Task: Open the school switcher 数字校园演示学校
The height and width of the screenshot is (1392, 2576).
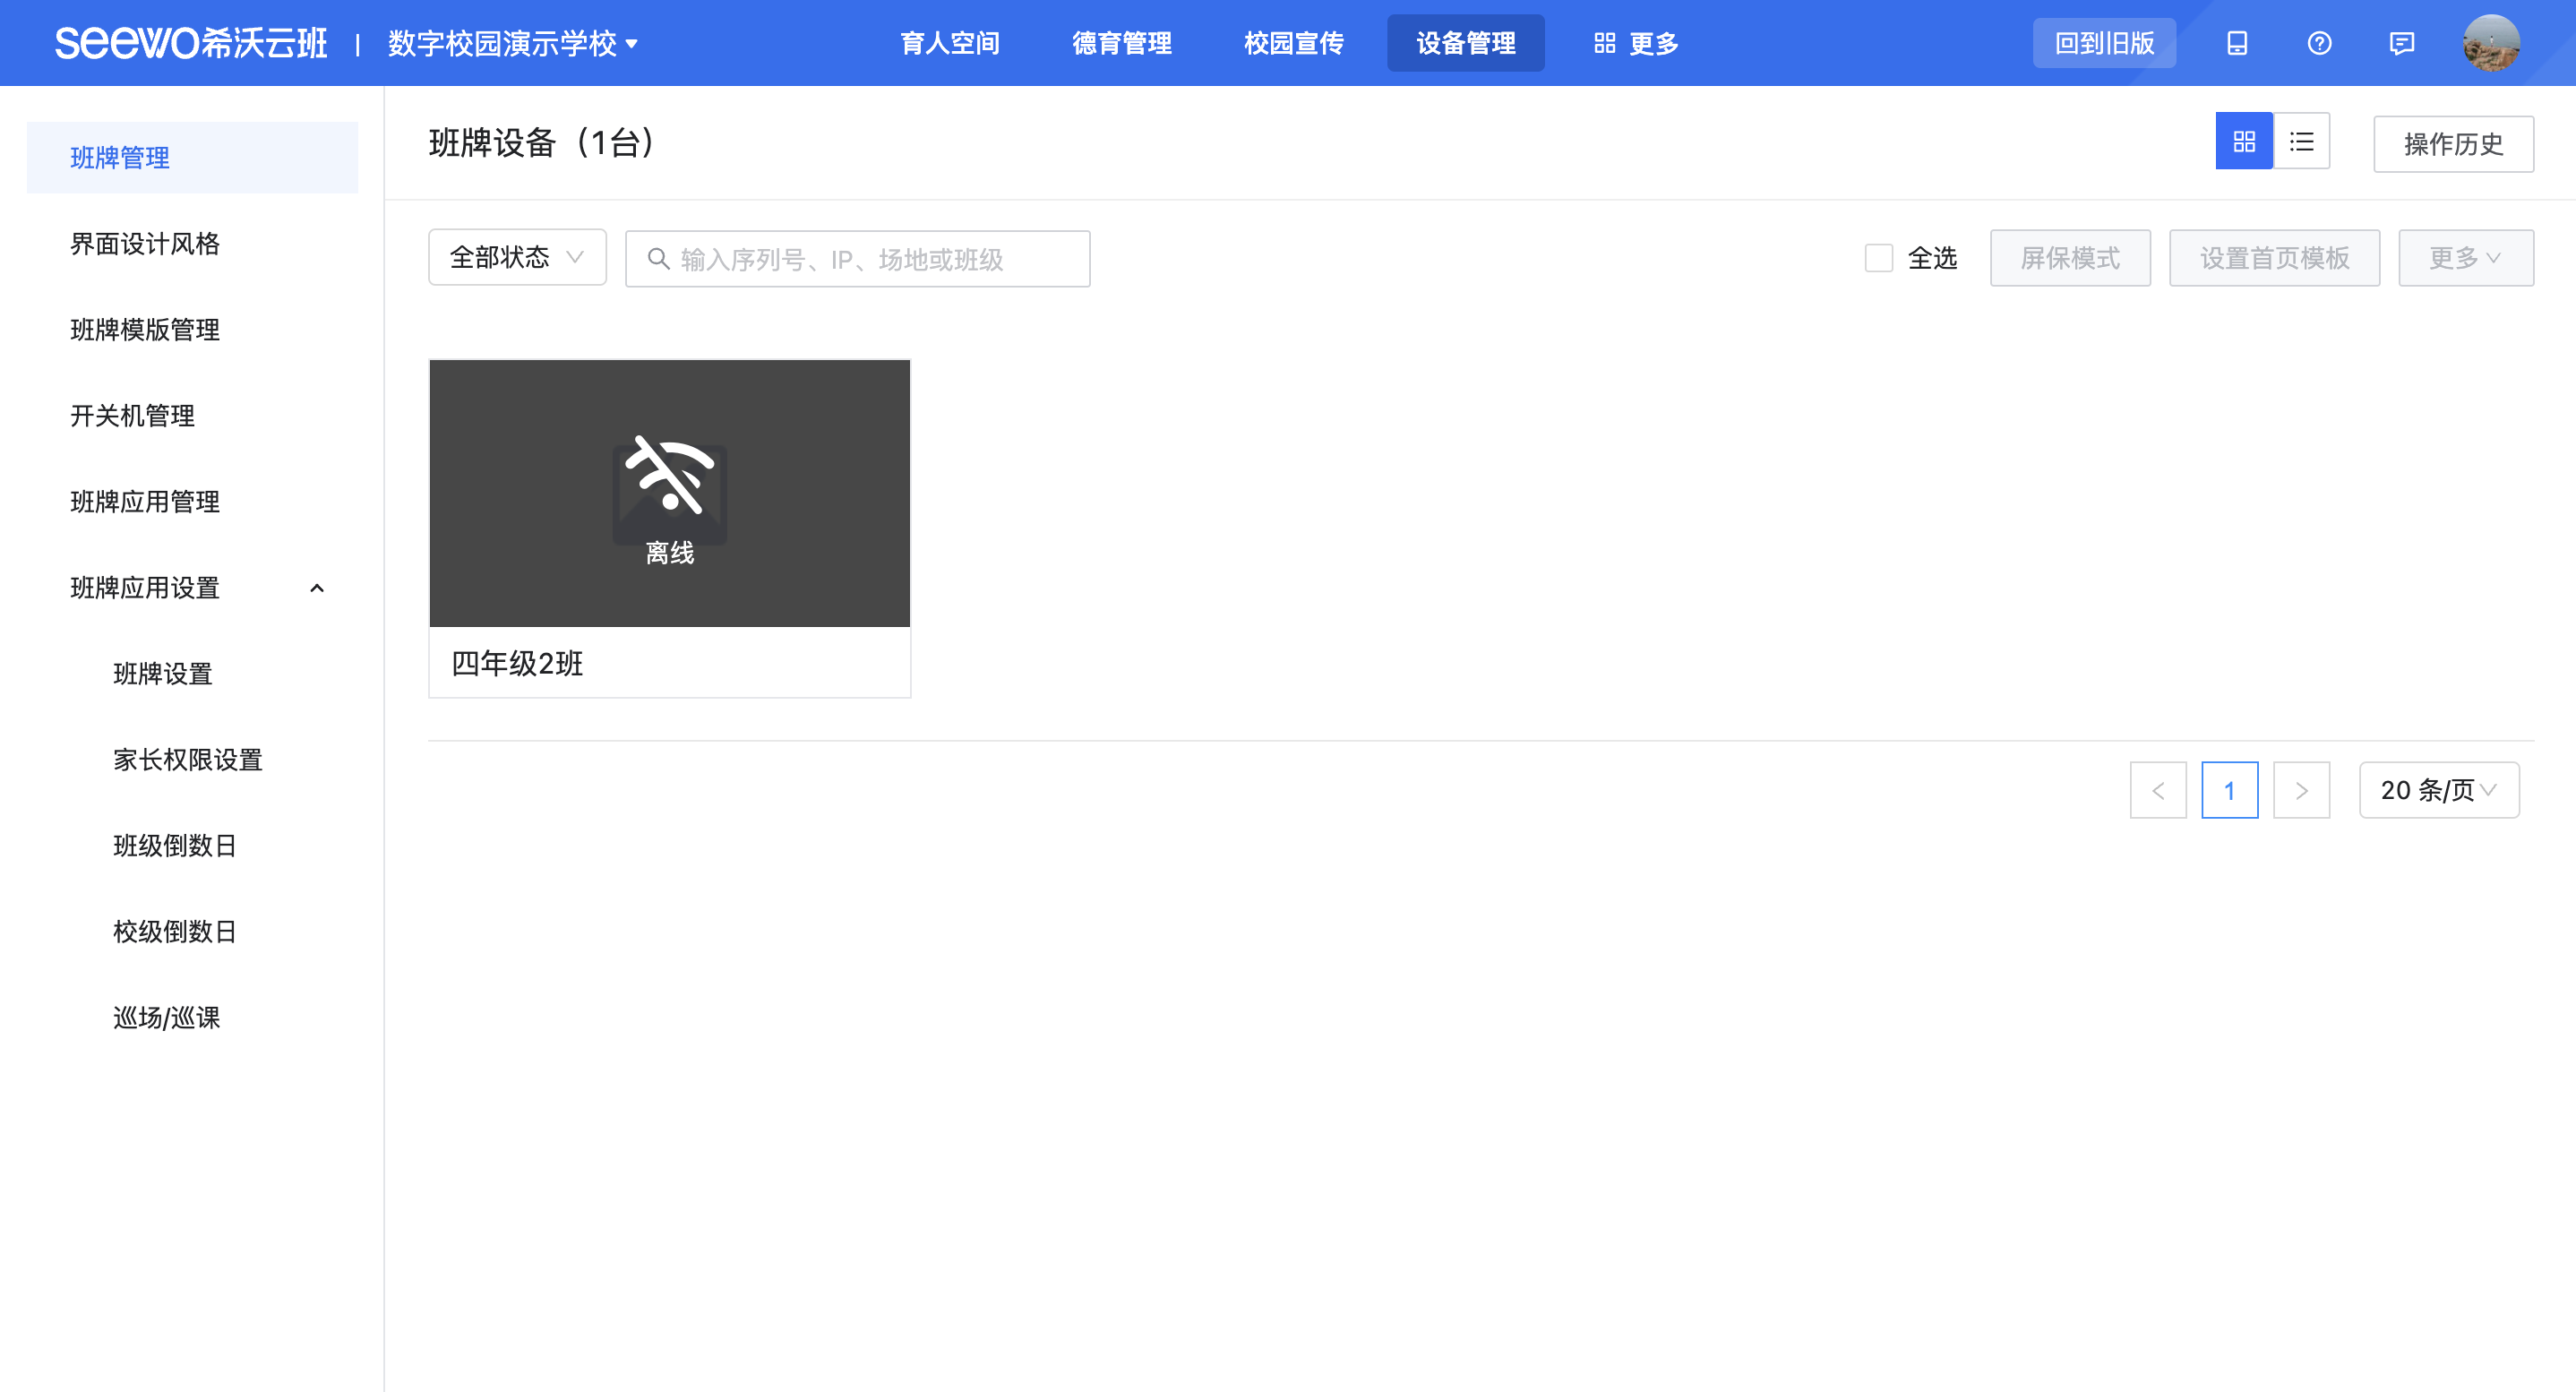Action: point(512,43)
